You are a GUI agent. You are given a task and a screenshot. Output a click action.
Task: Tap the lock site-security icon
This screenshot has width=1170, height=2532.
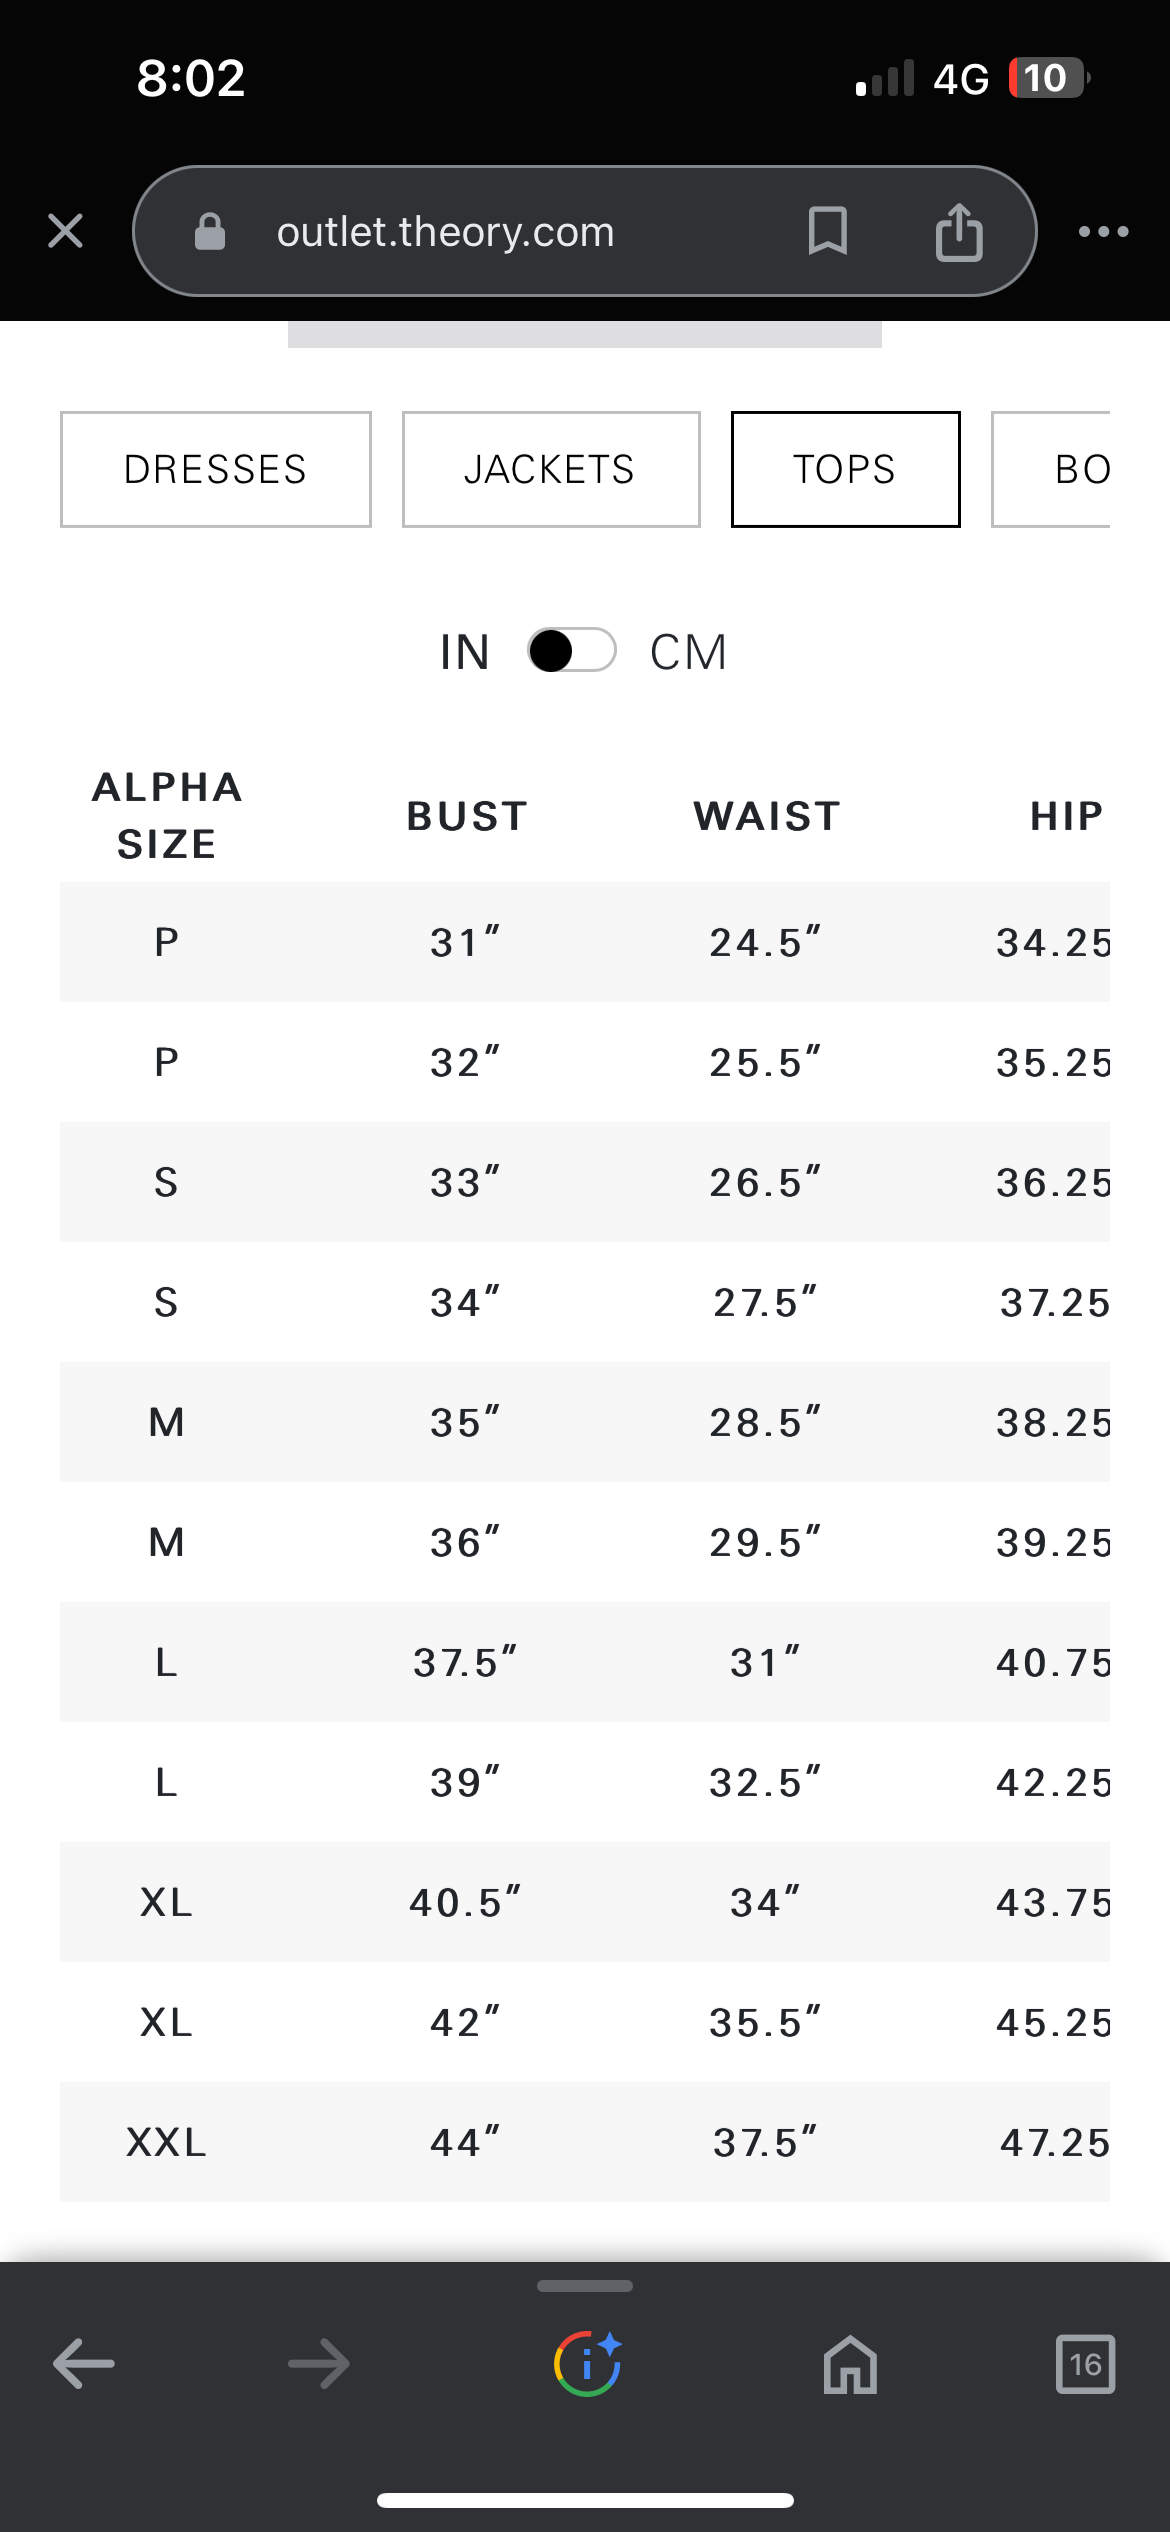(x=210, y=232)
